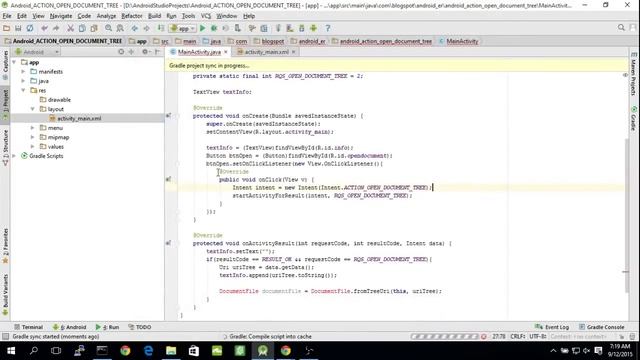The width and height of the screenshot is (640, 360).
Task: Click the Make Project build icon
Action: (x=161, y=28)
